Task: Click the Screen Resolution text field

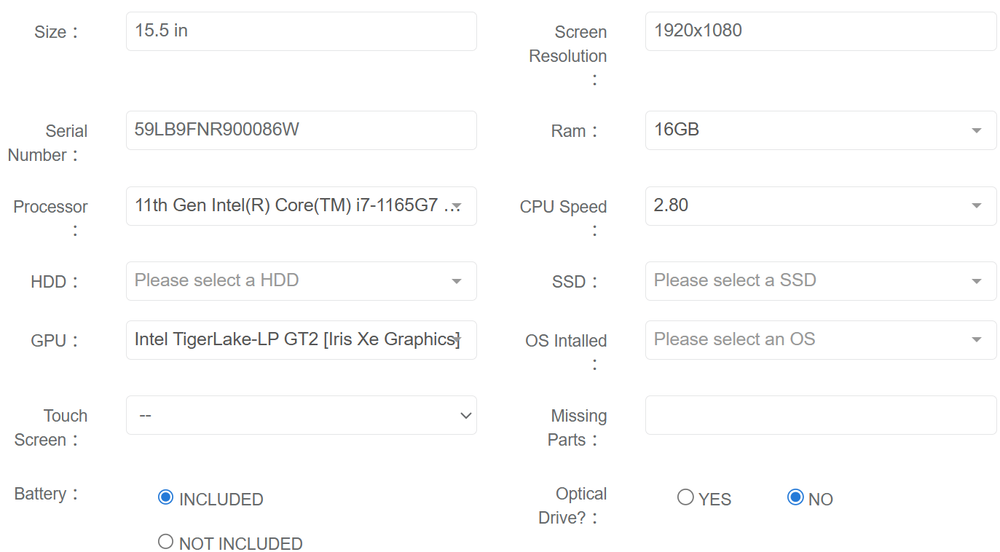Action: [x=820, y=31]
